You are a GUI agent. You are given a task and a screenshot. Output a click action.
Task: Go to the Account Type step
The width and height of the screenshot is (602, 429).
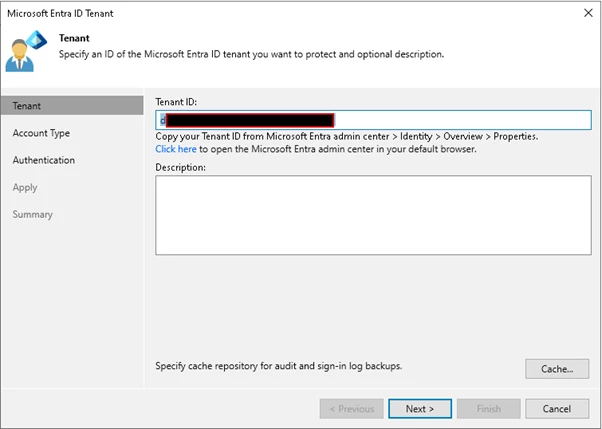(x=41, y=133)
